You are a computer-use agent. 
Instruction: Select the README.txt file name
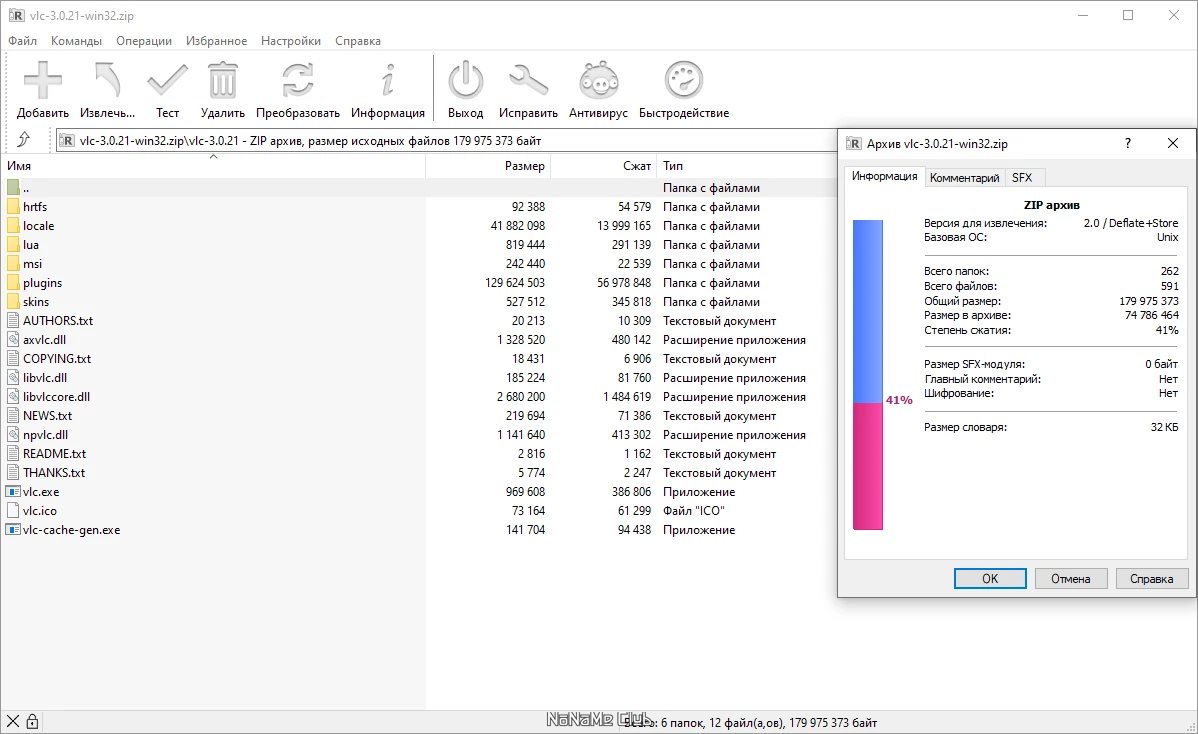pos(54,454)
